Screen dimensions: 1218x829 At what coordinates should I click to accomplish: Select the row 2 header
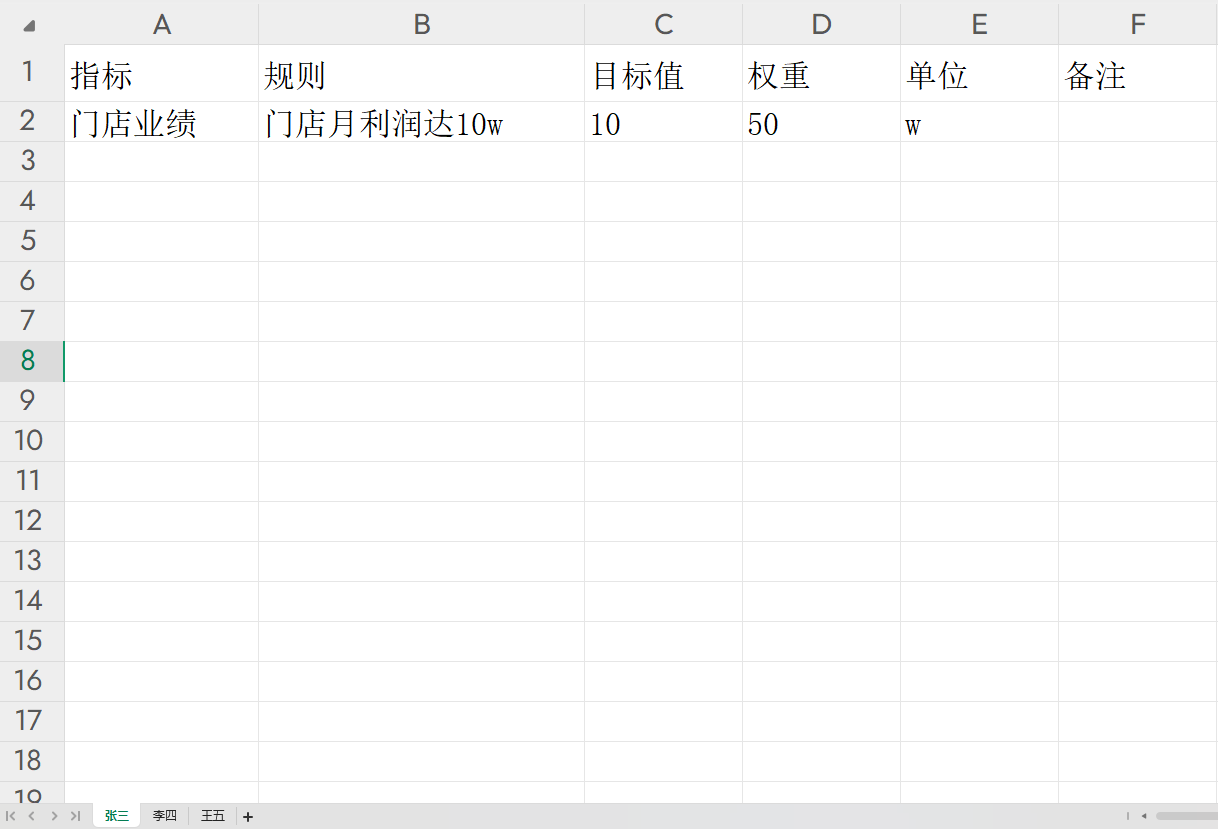tap(28, 121)
